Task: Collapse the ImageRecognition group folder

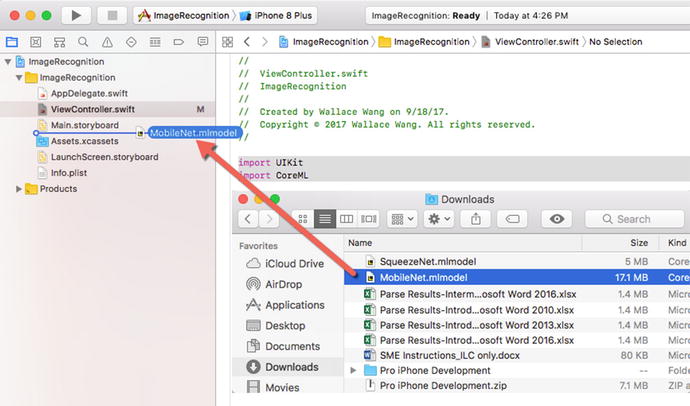Action: (x=19, y=77)
